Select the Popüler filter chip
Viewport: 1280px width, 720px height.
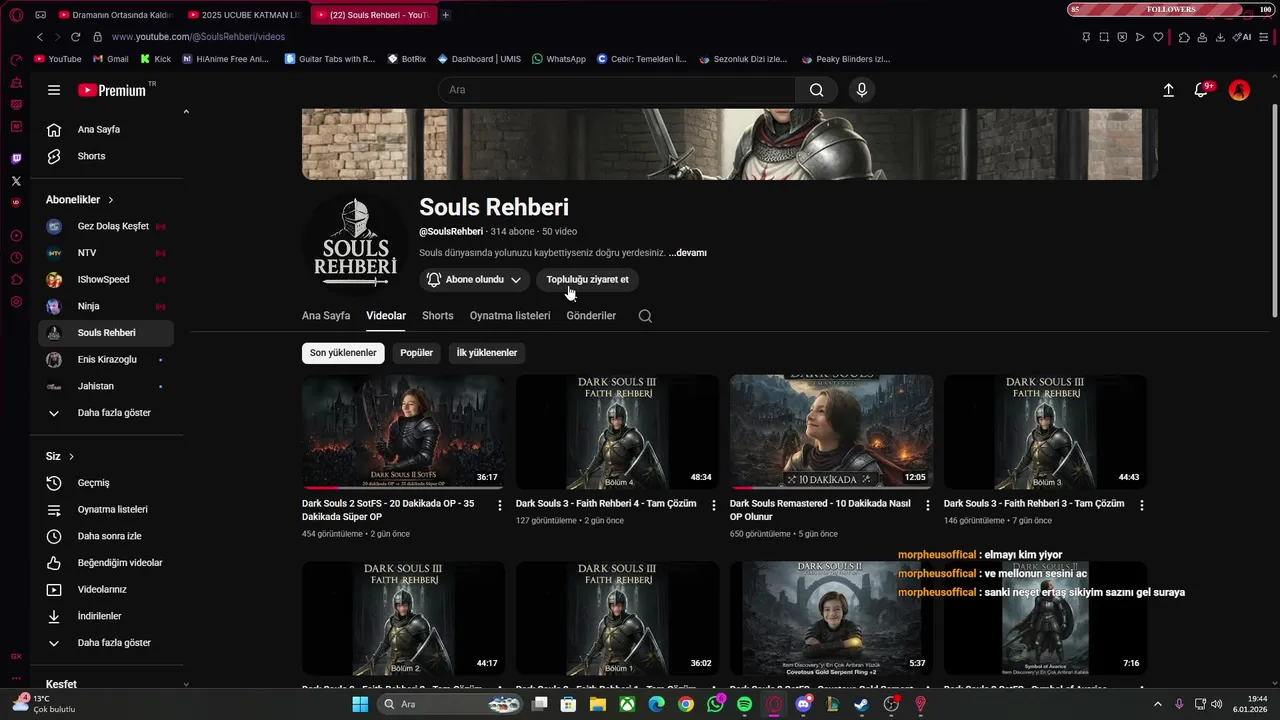point(416,353)
